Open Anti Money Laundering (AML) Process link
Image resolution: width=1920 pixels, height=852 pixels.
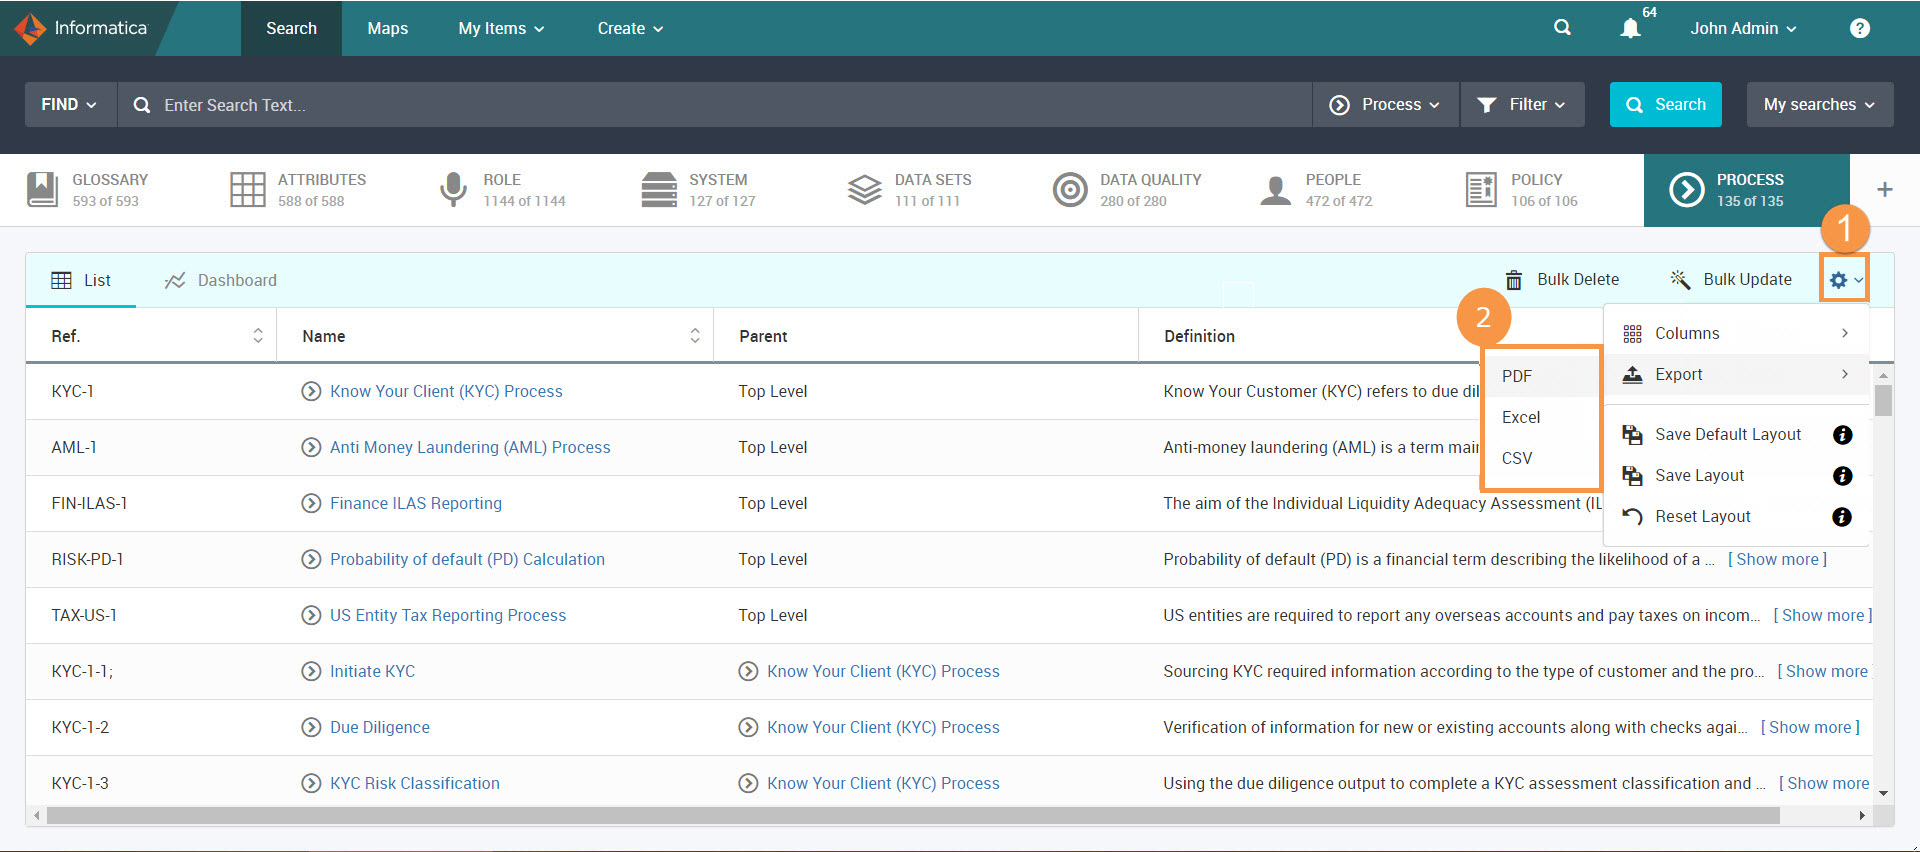(470, 447)
